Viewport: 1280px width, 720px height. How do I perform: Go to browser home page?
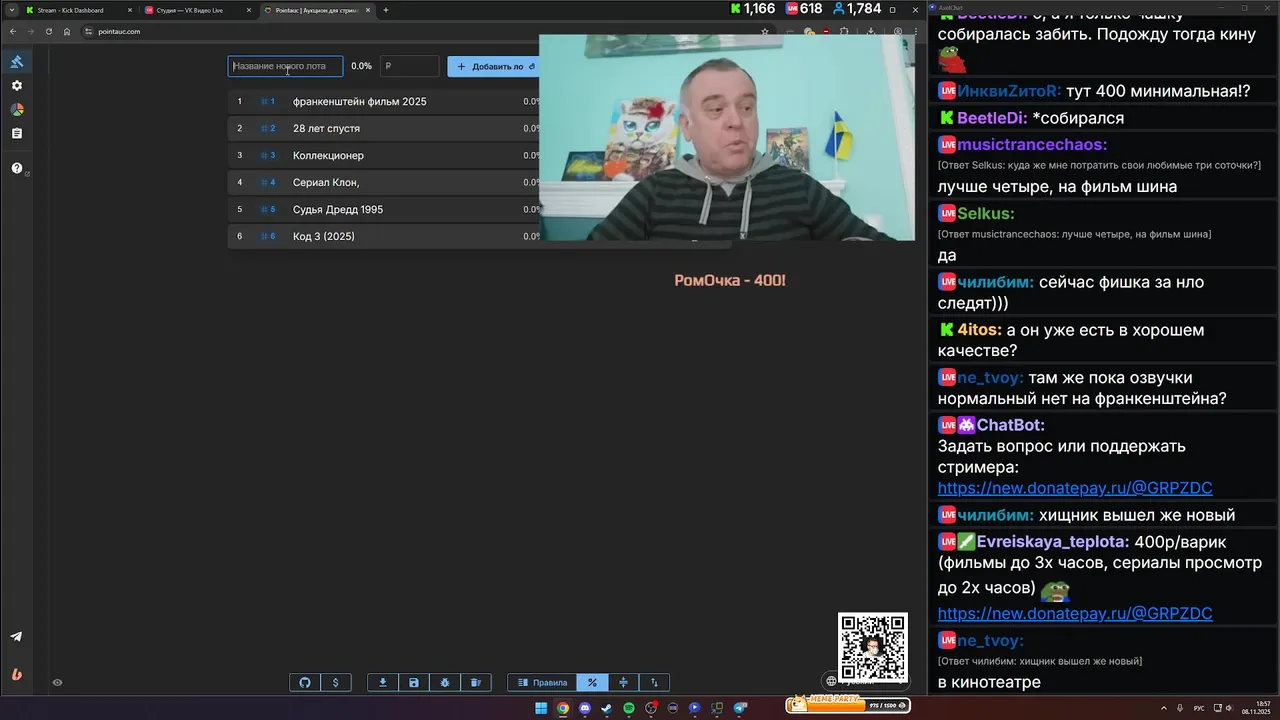click(x=66, y=31)
